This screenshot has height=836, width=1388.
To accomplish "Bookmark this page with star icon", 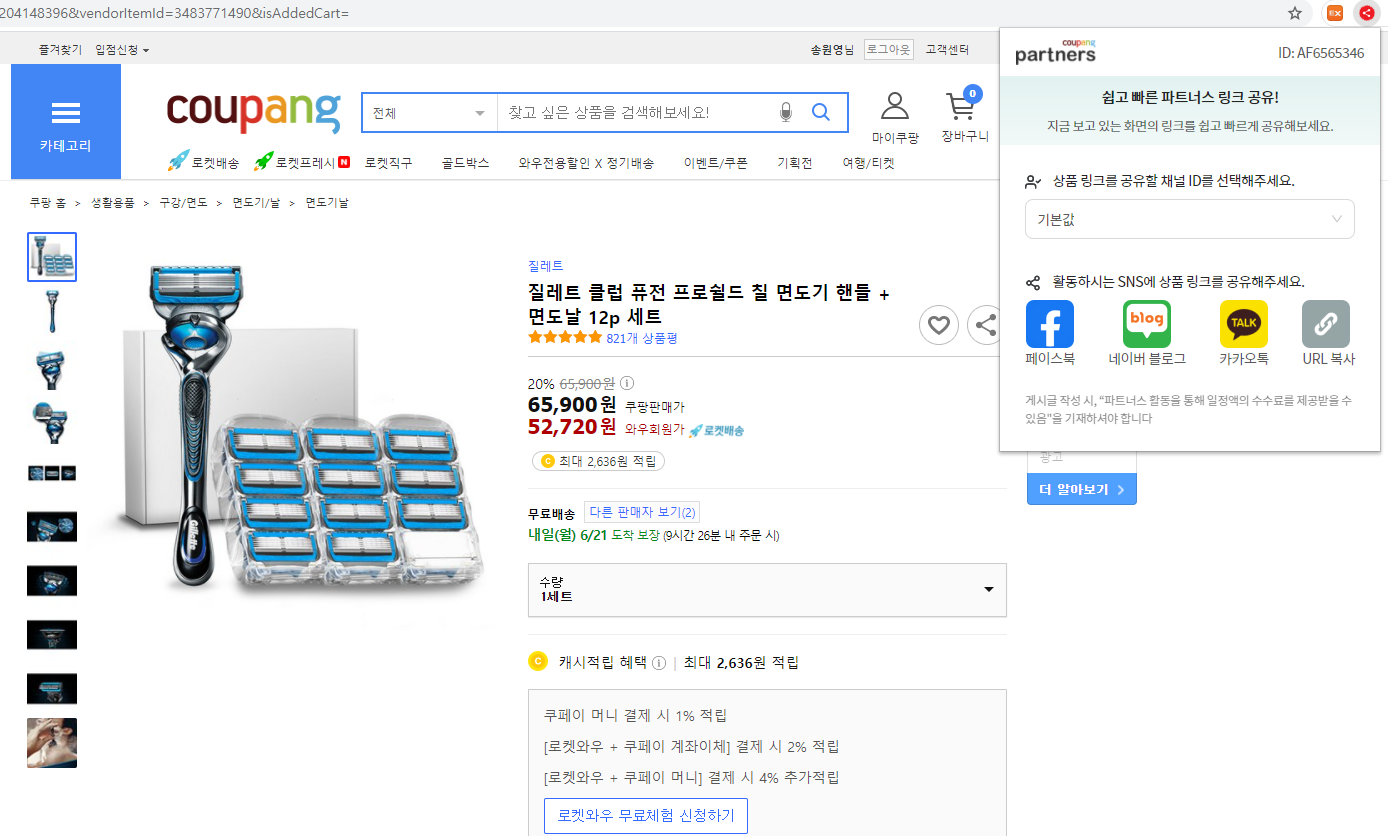I will point(1295,13).
